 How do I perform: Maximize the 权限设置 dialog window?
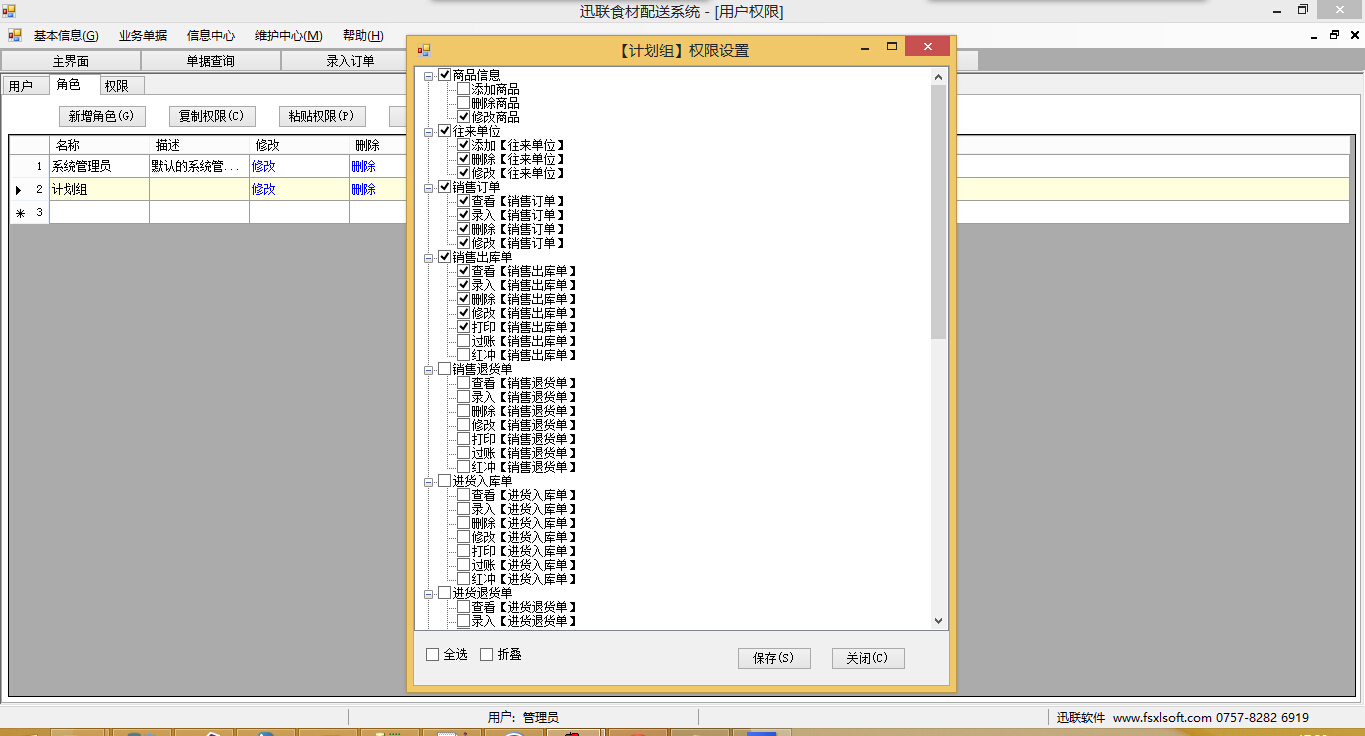click(892, 47)
